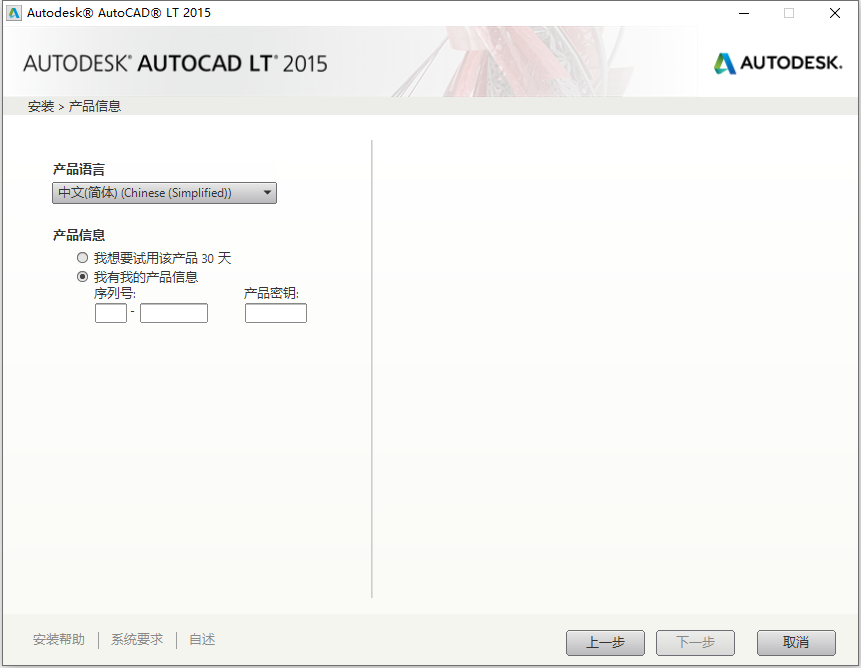The height and width of the screenshot is (668, 861).
Task: Click the 产品信息 breadcrumb text
Action: (x=94, y=106)
